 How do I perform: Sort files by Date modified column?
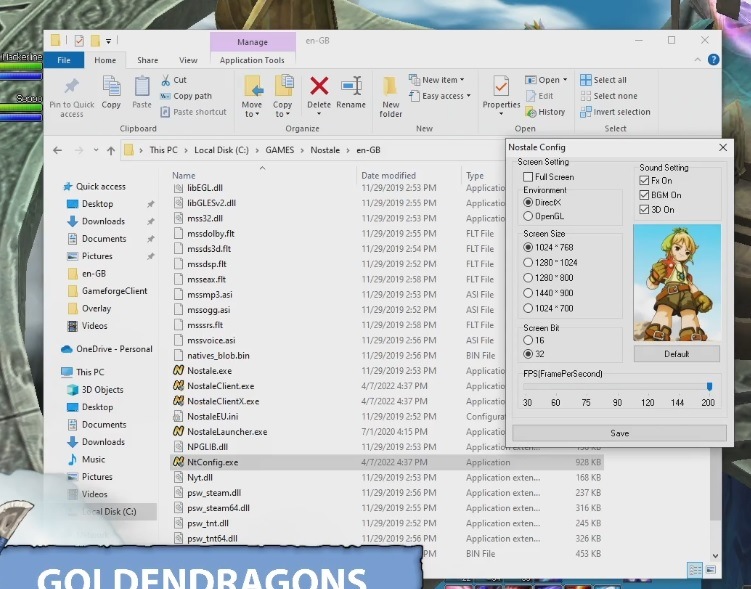click(x=388, y=175)
